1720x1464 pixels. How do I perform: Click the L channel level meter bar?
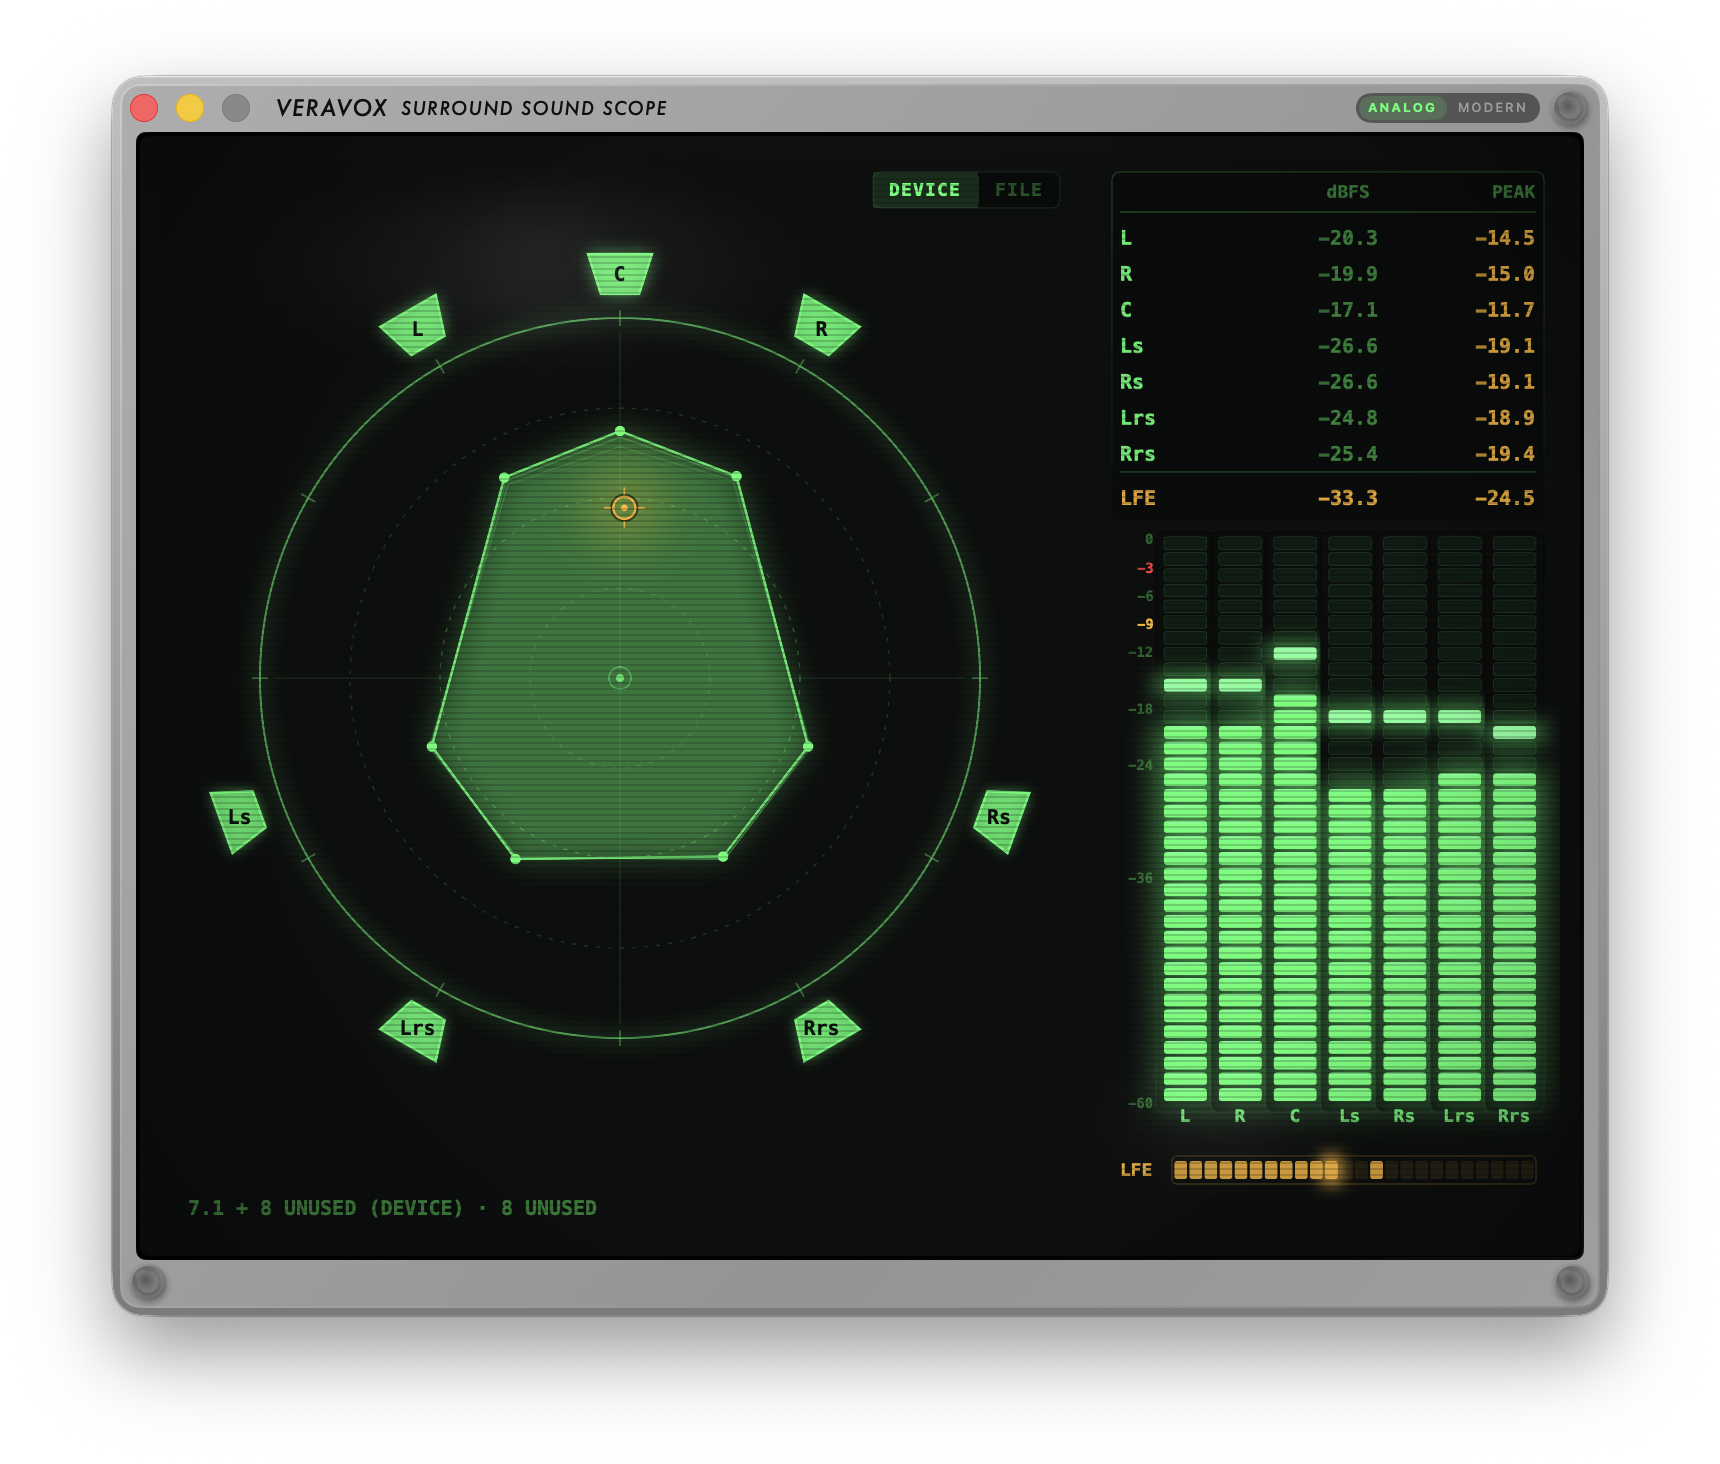1185,820
